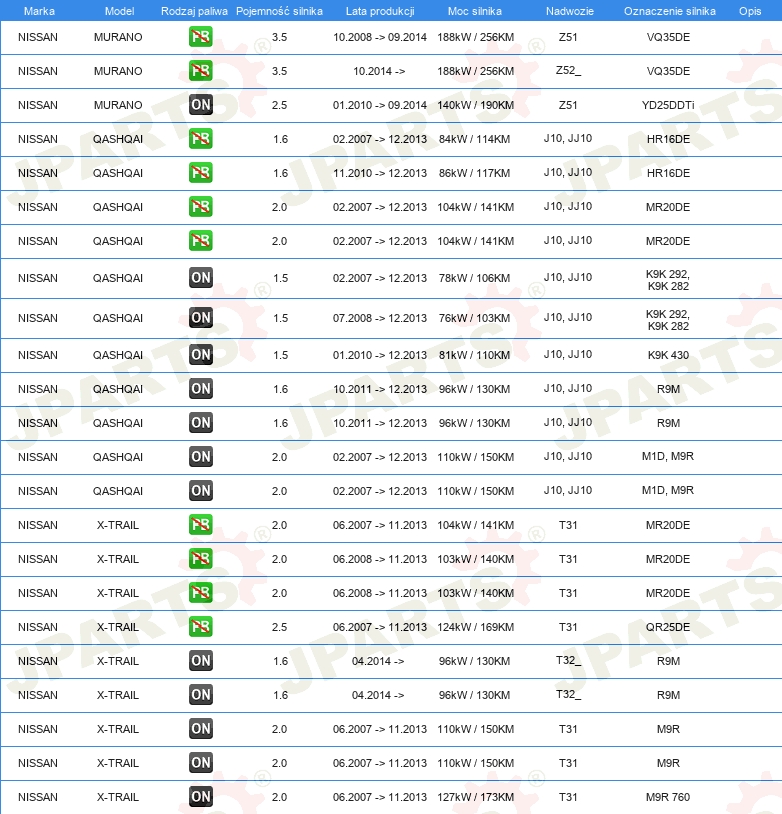Image resolution: width=782 pixels, height=814 pixels.
Task: Click the 124kW / 169KM power cell
Action: tap(475, 627)
